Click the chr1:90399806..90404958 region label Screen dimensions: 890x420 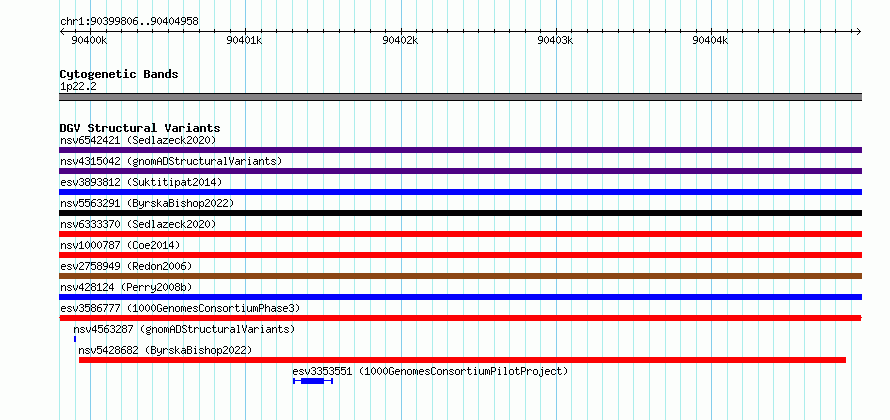[129, 22]
